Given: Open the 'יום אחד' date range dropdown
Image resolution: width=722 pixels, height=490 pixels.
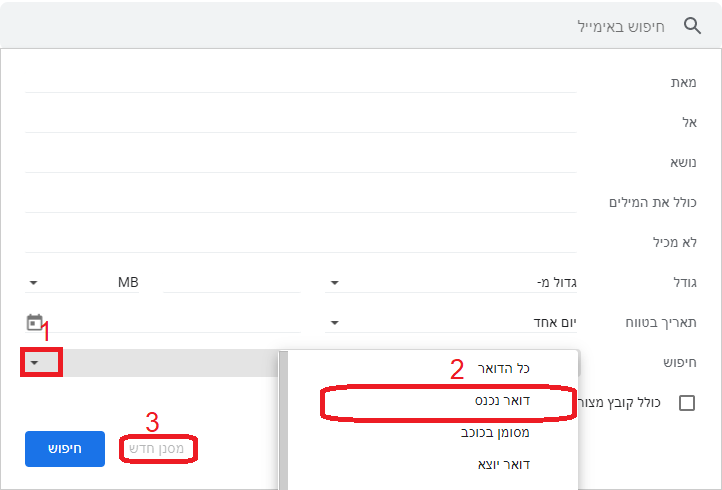Looking at the screenshot, I should click(x=451, y=322).
